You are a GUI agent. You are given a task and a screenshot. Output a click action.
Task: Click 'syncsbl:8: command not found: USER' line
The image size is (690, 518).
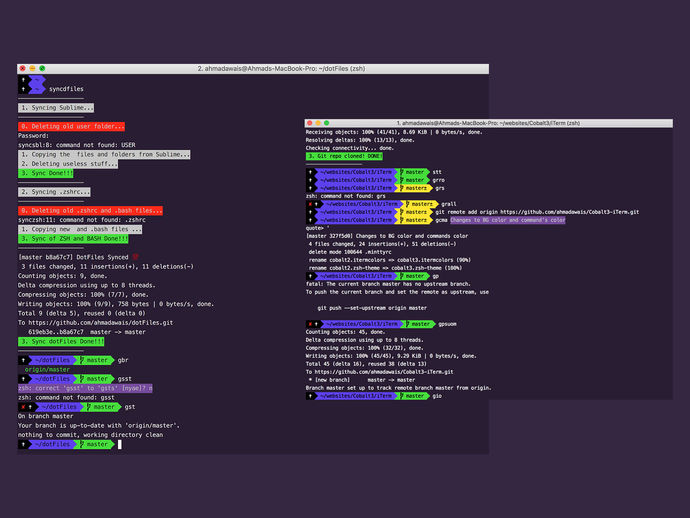[77, 145]
